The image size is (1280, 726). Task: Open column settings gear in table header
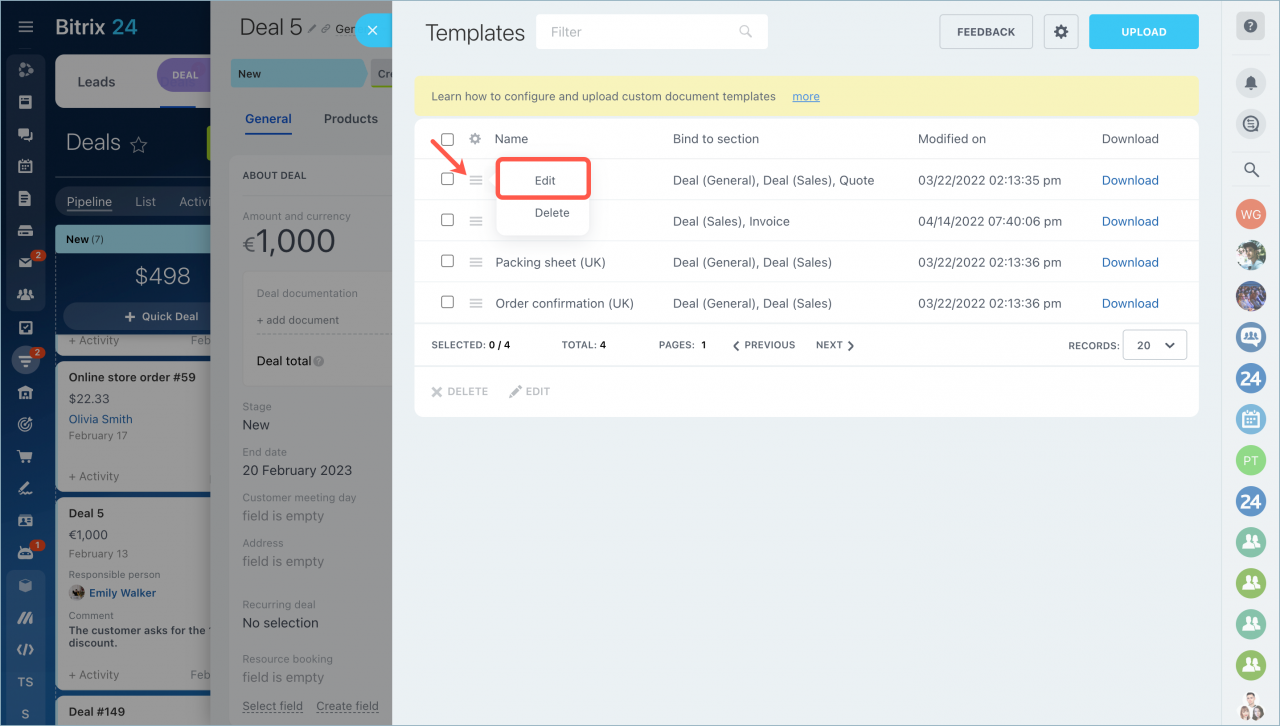coord(475,139)
